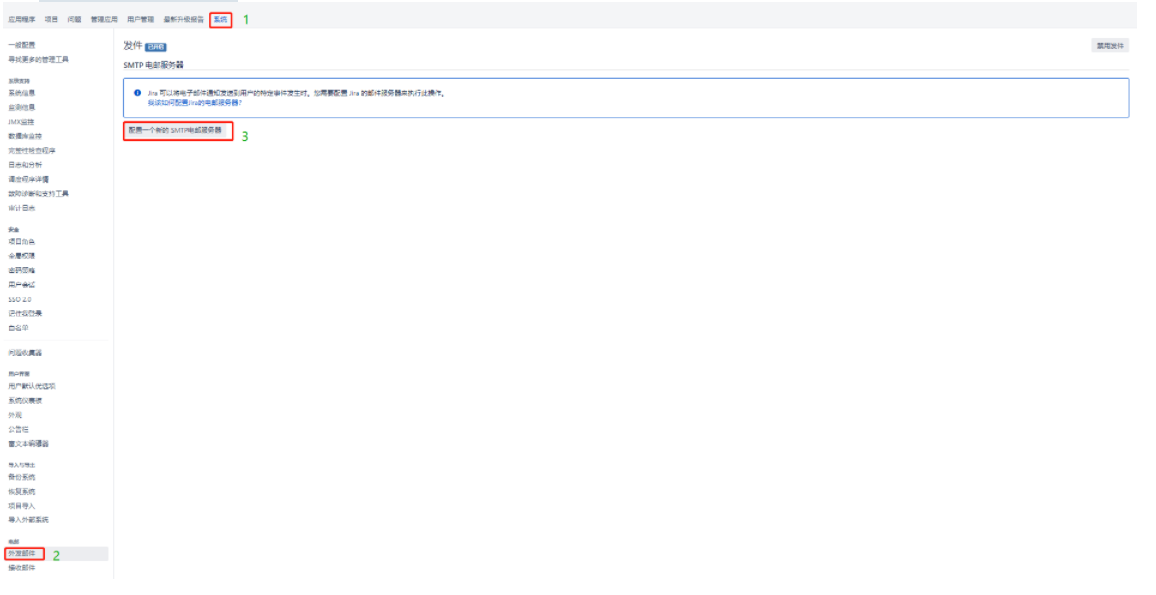Select 问题收集器 (Issue collectors) in sidebar

pos(25,353)
